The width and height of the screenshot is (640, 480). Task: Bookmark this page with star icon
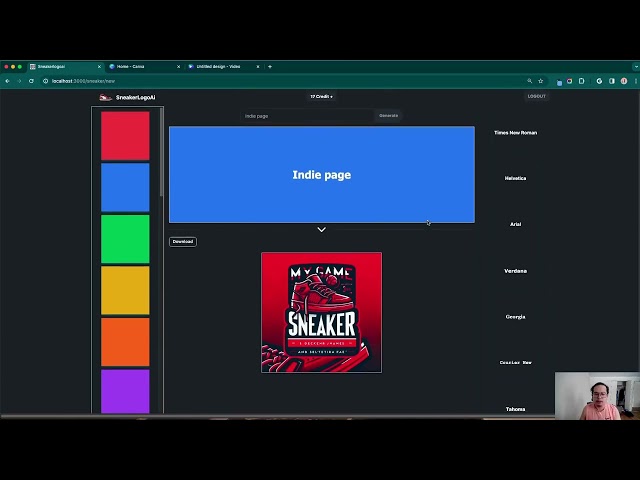541,81
